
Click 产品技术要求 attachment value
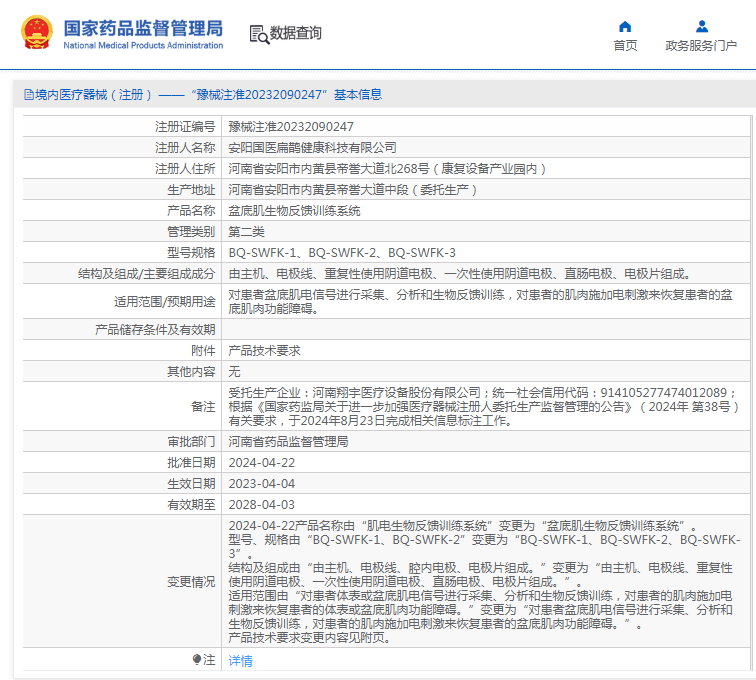[264, 351]
